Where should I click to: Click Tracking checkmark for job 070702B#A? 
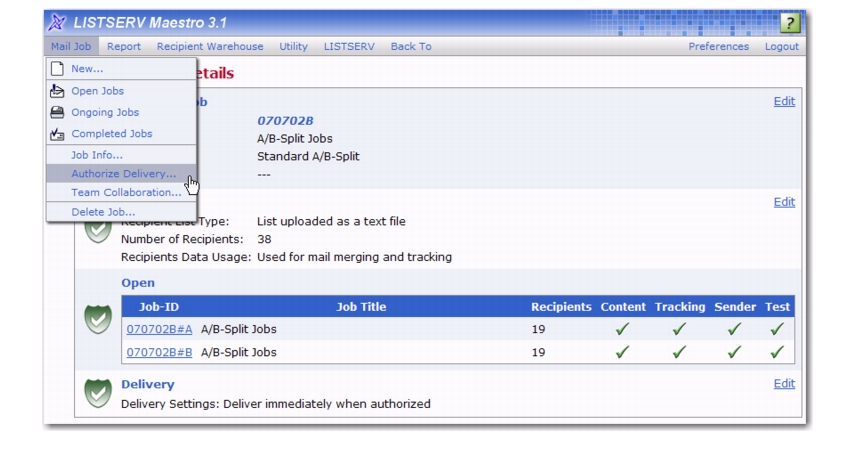[x=679, y=329]
